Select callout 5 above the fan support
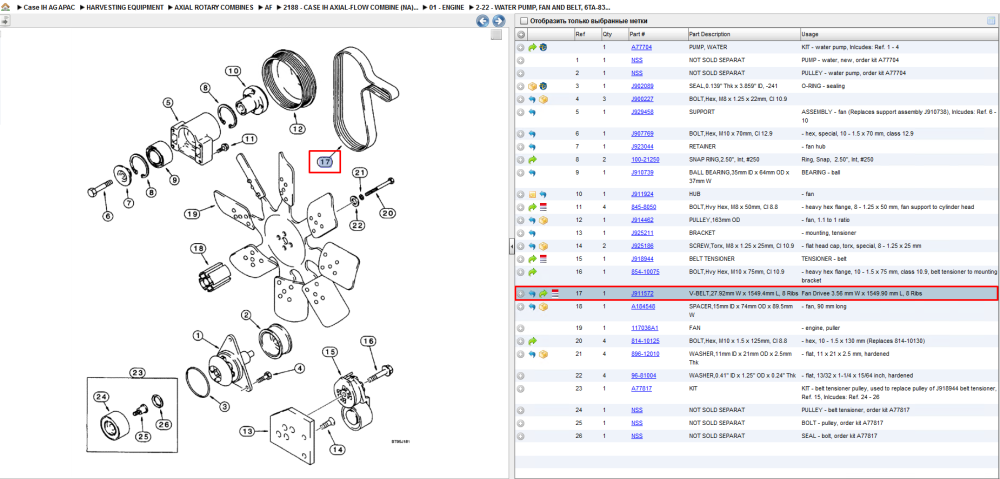This screenshot has width=1000, height=479. tap(168, 101)
